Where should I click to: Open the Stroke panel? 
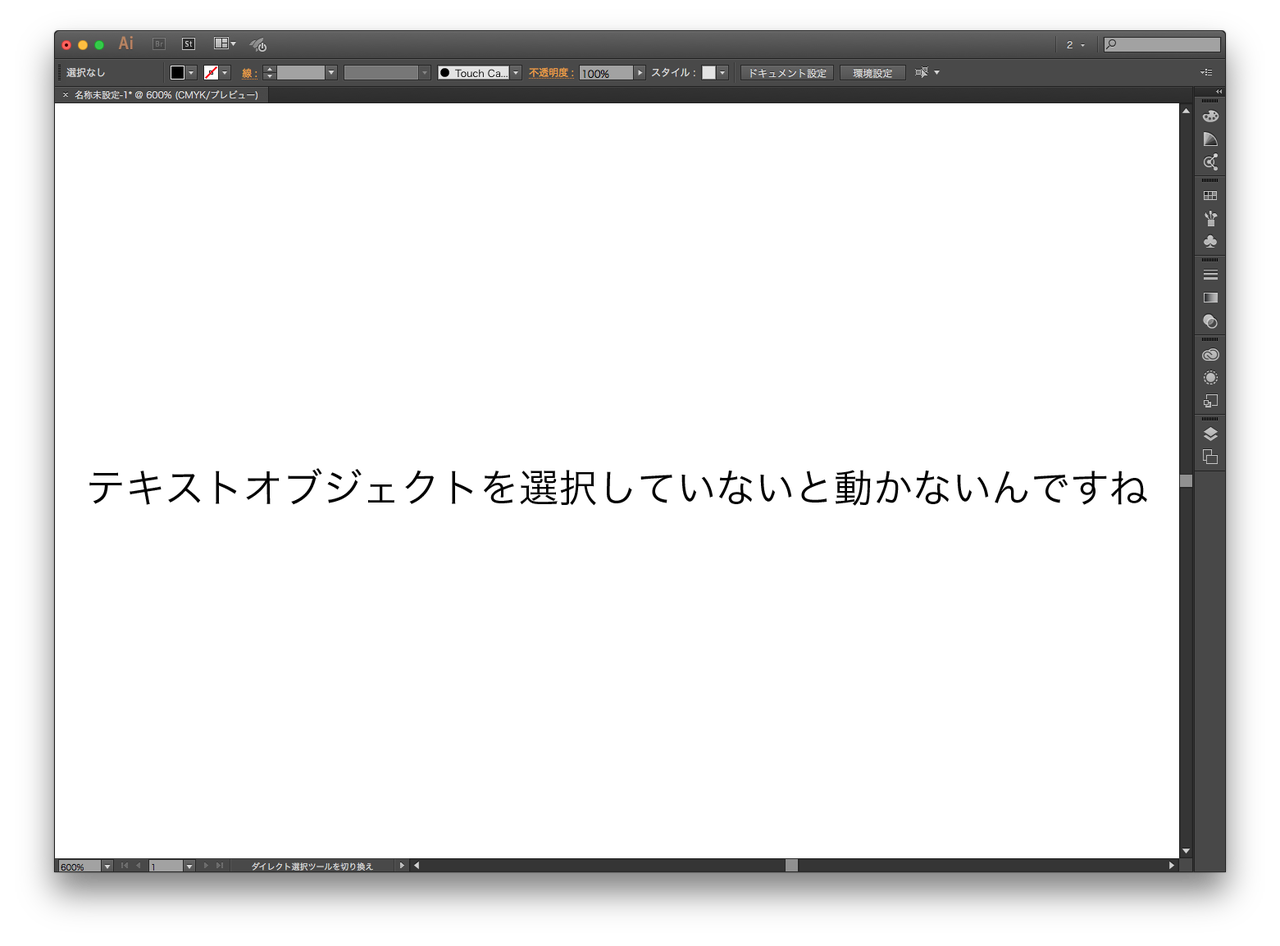pos(1210,272)
